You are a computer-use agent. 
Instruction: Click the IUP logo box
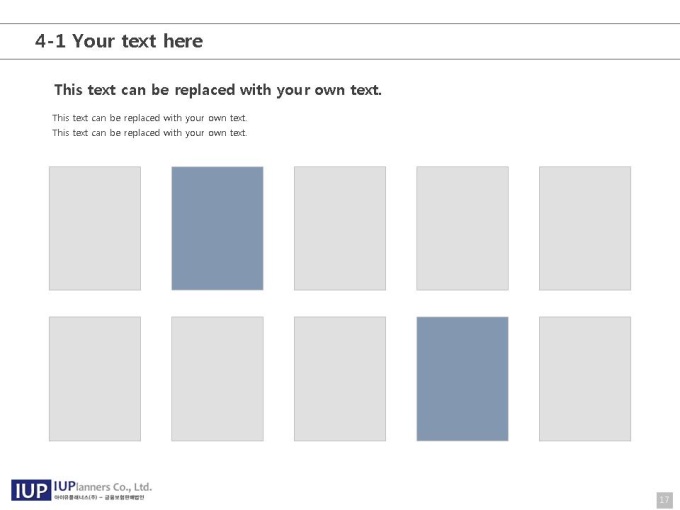click(31, 490)
